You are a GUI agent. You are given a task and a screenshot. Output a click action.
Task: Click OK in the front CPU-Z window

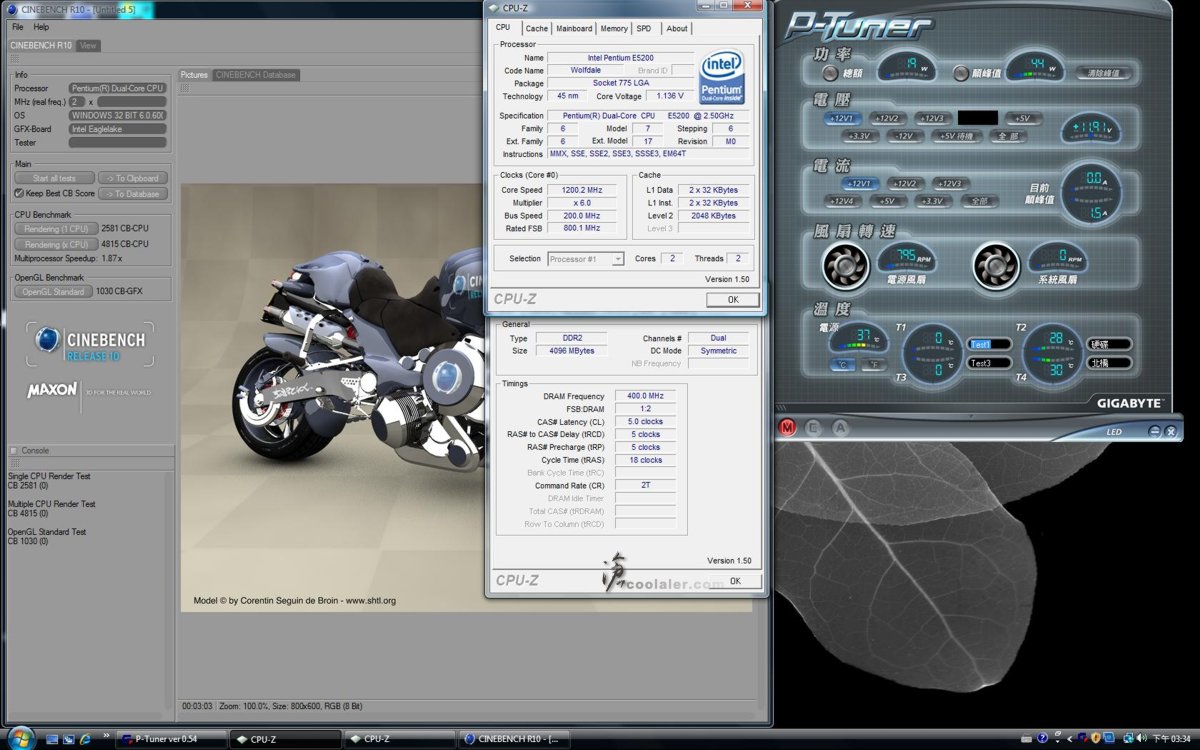733,299
